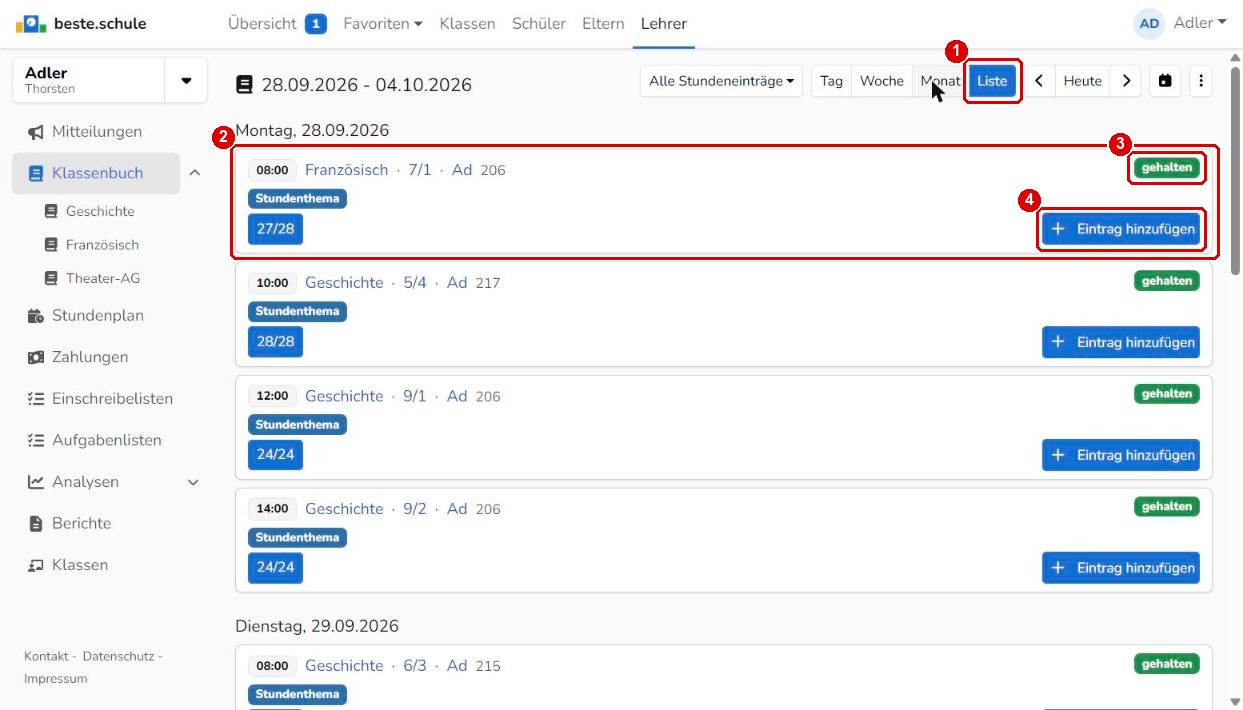Open the Favoriten dropdown menu
The height and width of the screenshot is (710, 1243).
coord(383,23)
